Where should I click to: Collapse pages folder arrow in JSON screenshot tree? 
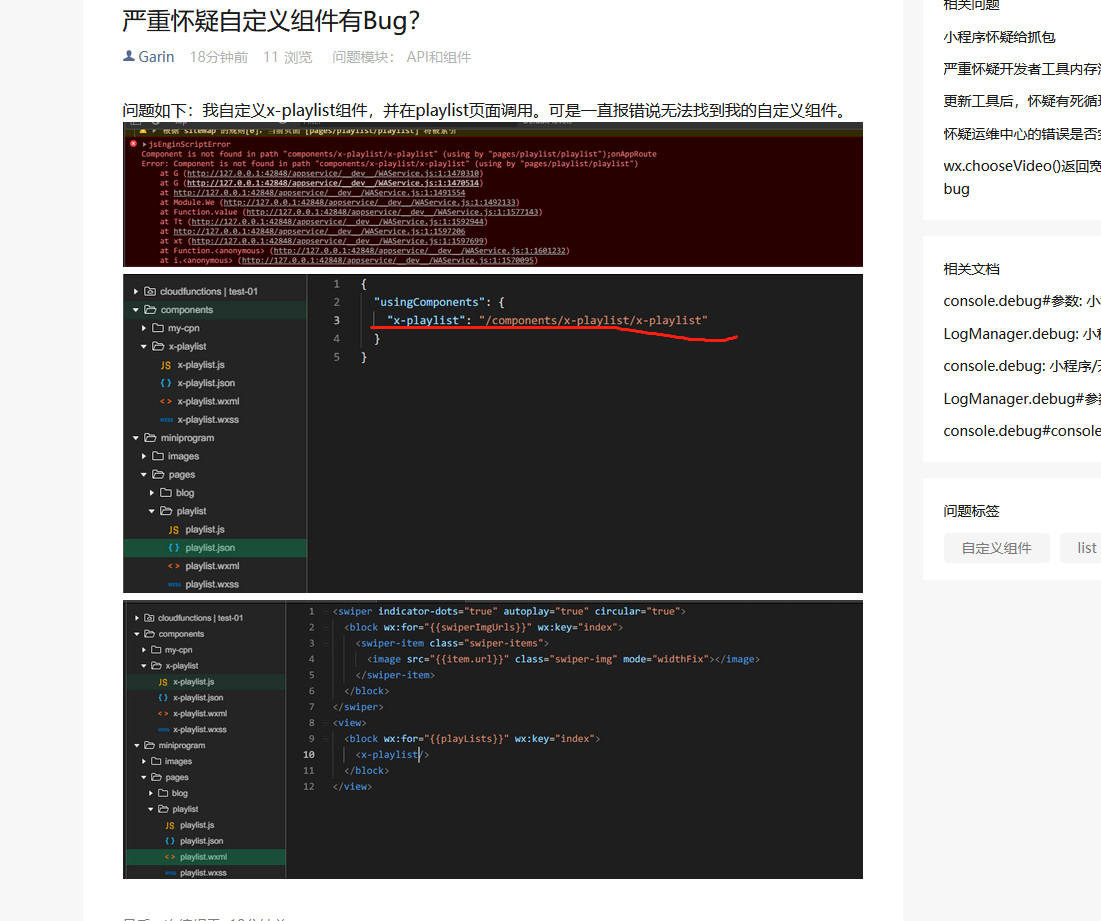point(144,475)
